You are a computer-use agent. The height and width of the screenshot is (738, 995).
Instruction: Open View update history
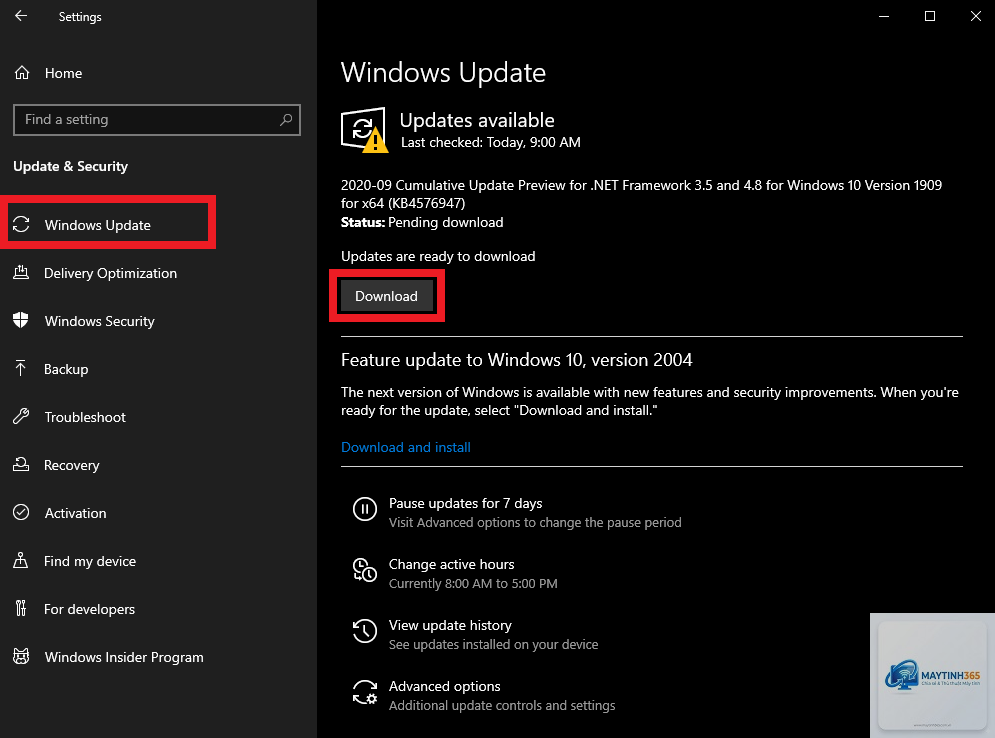(450, 625)
